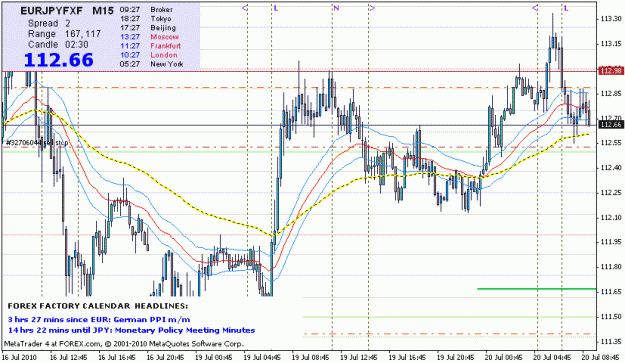Click the German PPI m/m headline
The height and width of the screenshot is (363, 625).
pyautogui.click(x=99, y=320)
